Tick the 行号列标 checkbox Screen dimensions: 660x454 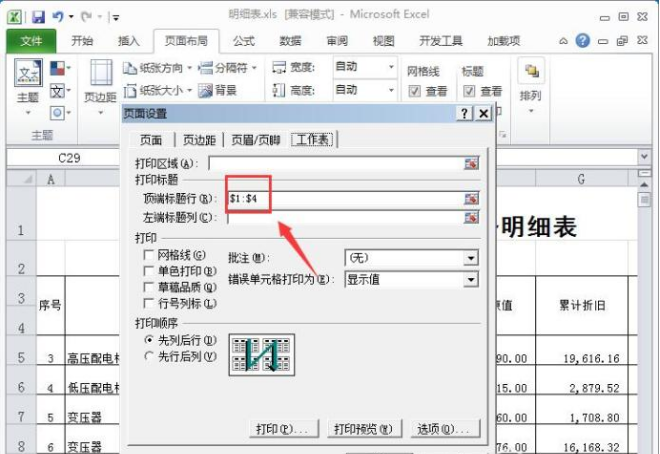(x=148, y=303)
